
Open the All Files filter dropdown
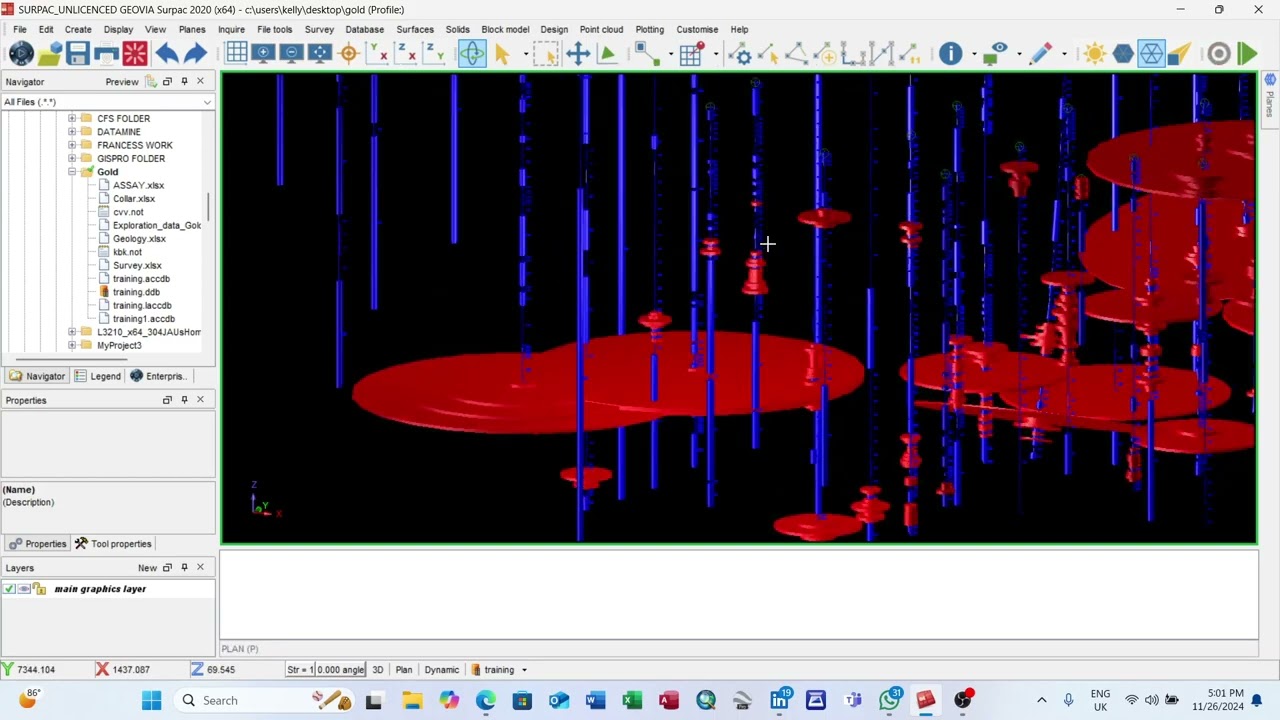coord(207,102)
